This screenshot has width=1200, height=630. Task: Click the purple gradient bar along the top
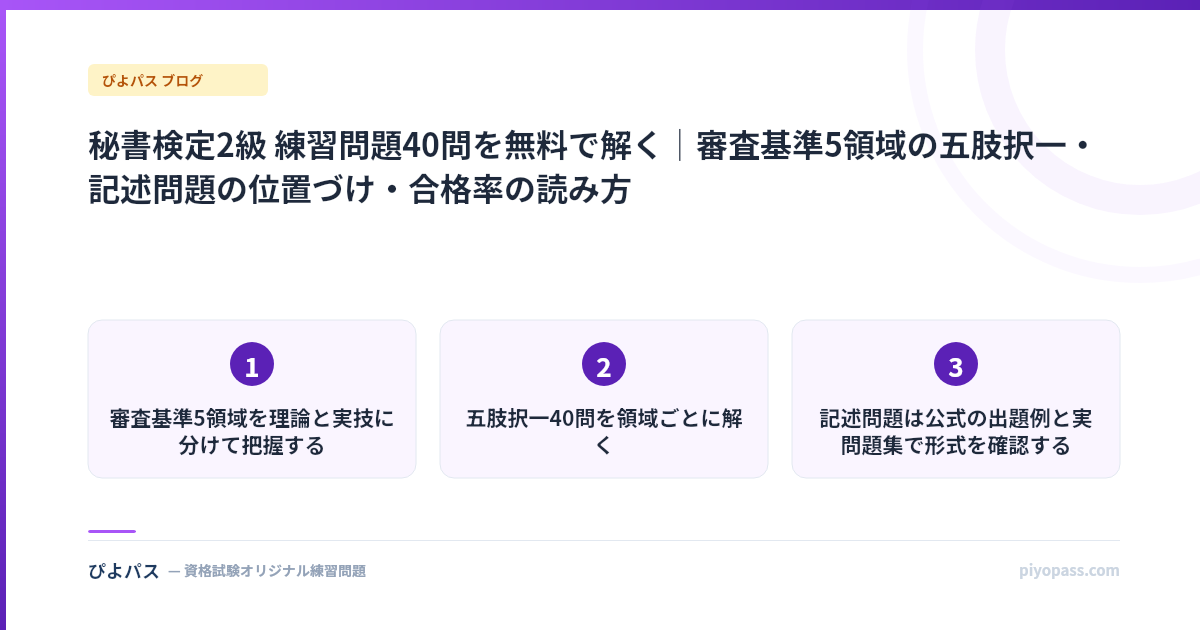pyautogui.click(x=600, y=4)
